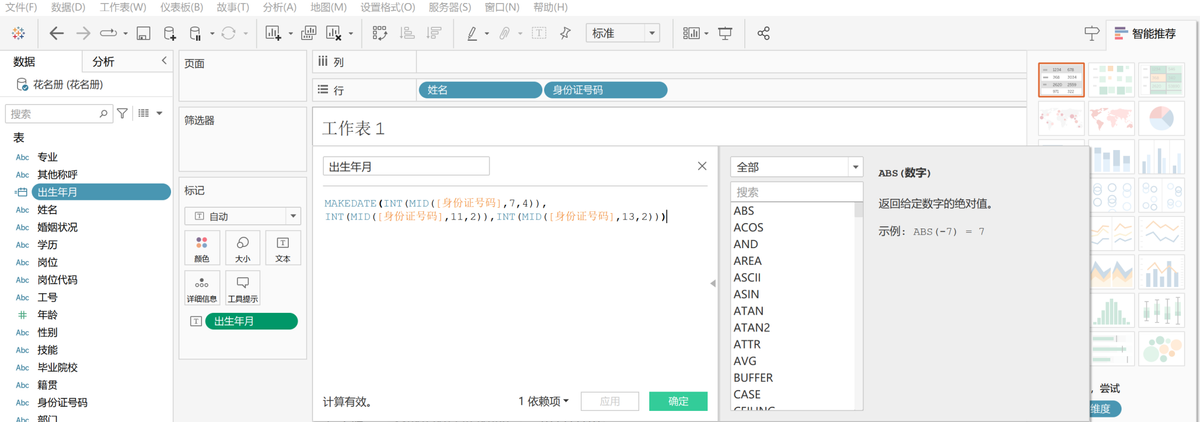The image size is (1200, 422).
Task: Click the show/hide cards icon
Action: (x=691, y=33)
